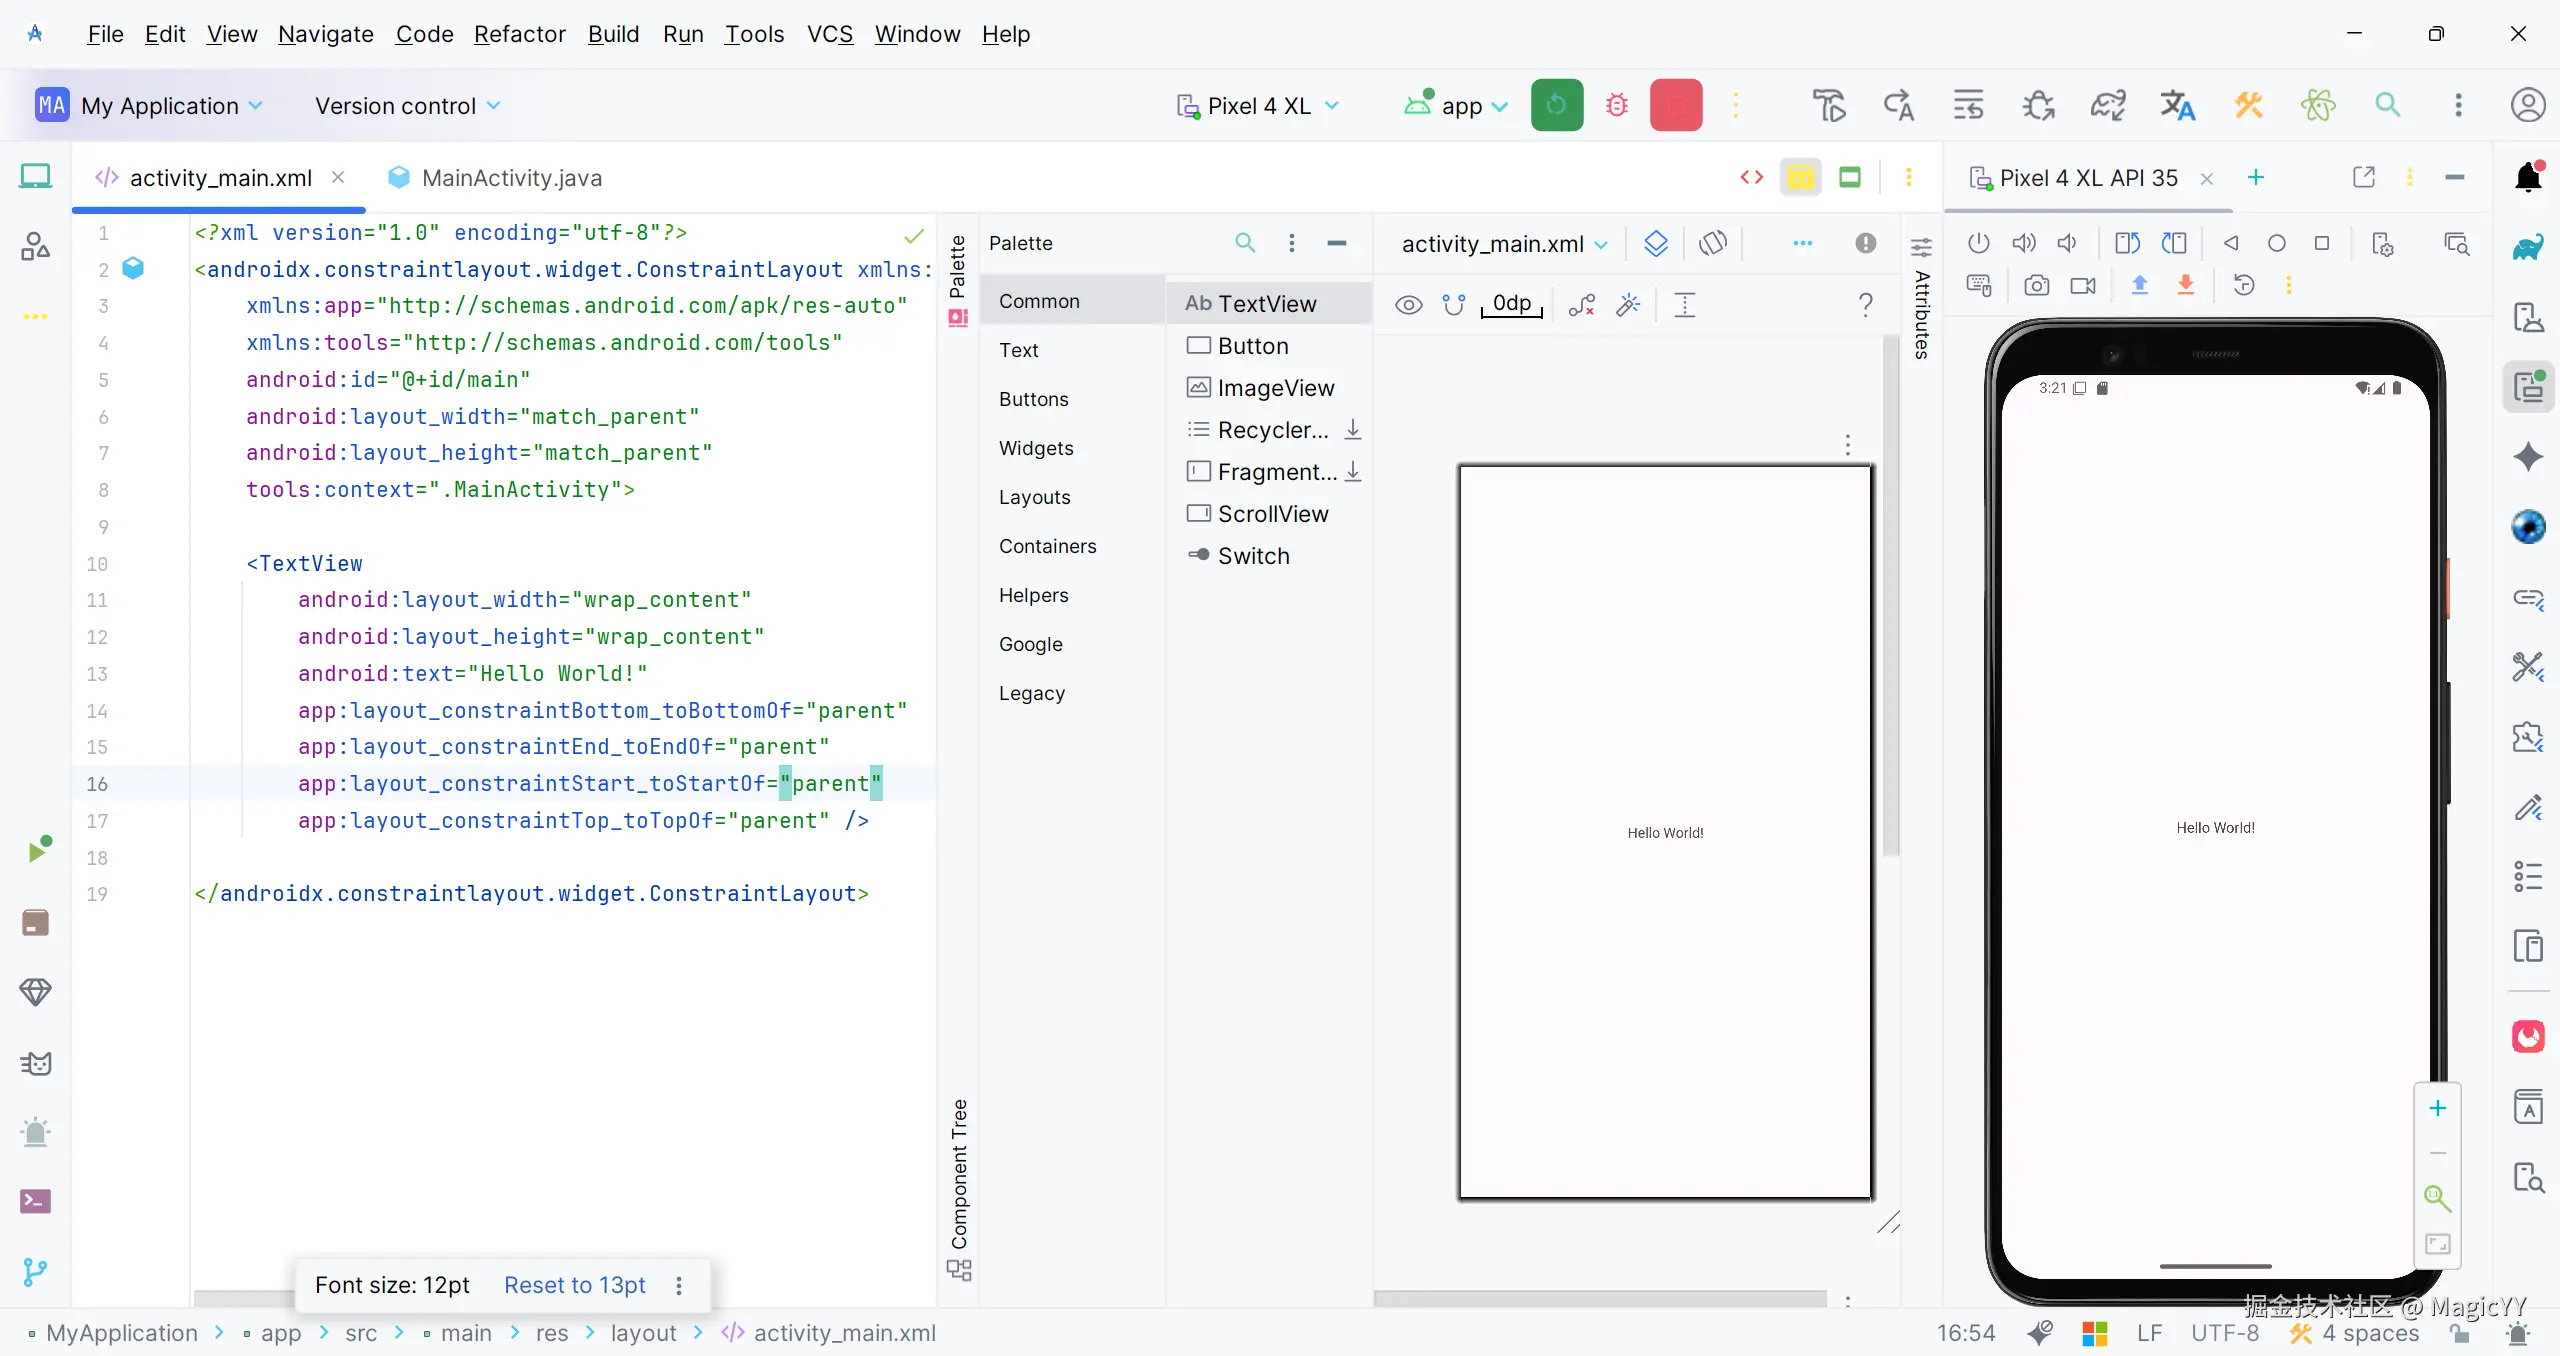This screenshot has width=2560, height=1356.
Task: Open the Notifications bell icon
Action: pyautogui.click(x=2528, y=177)
